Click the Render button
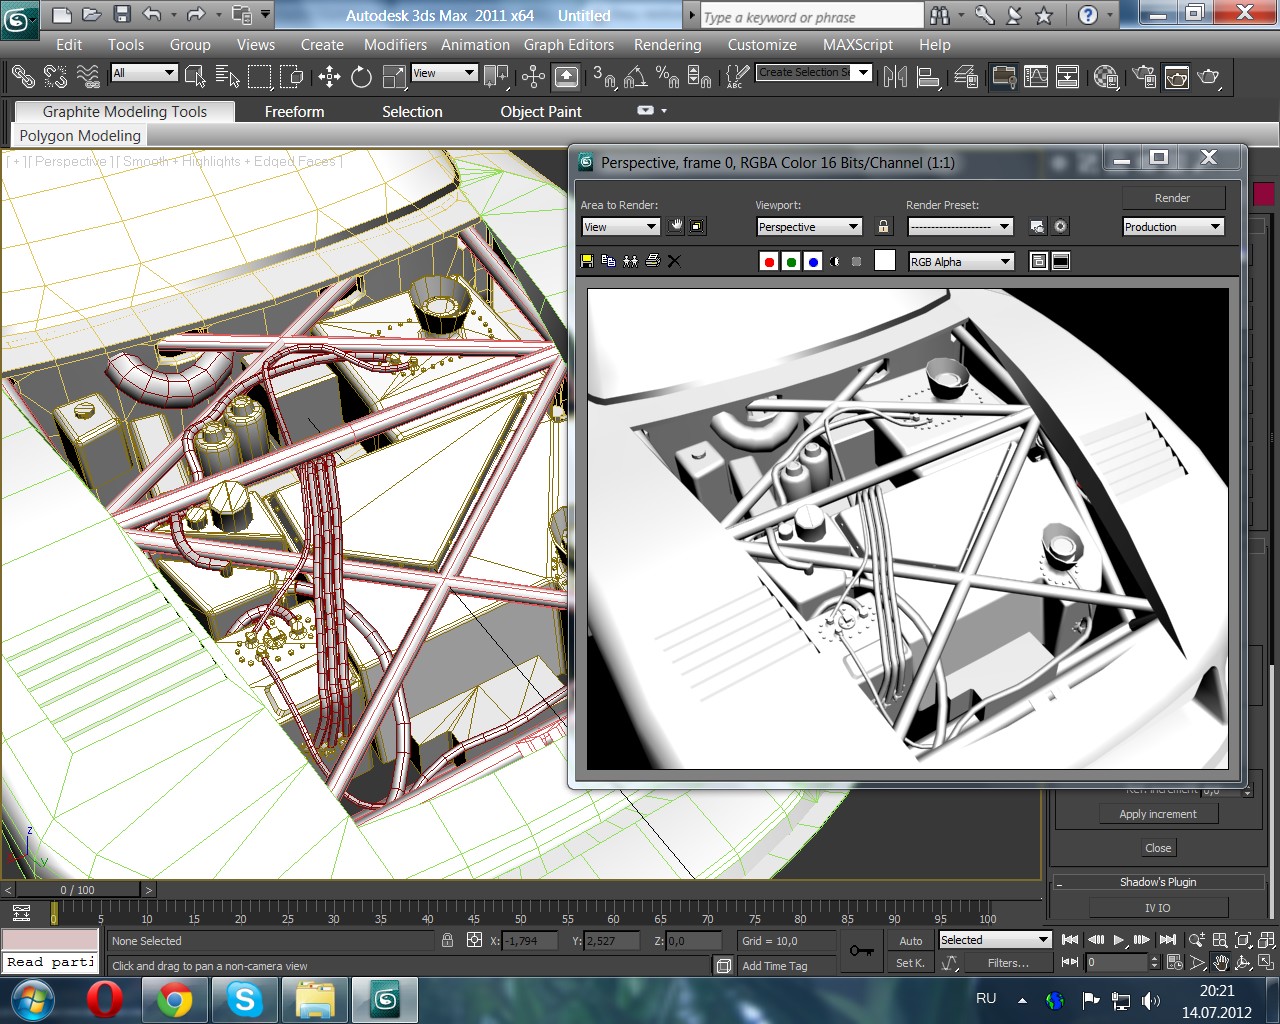1280x1024 pixels. [x=1173, y=198]
